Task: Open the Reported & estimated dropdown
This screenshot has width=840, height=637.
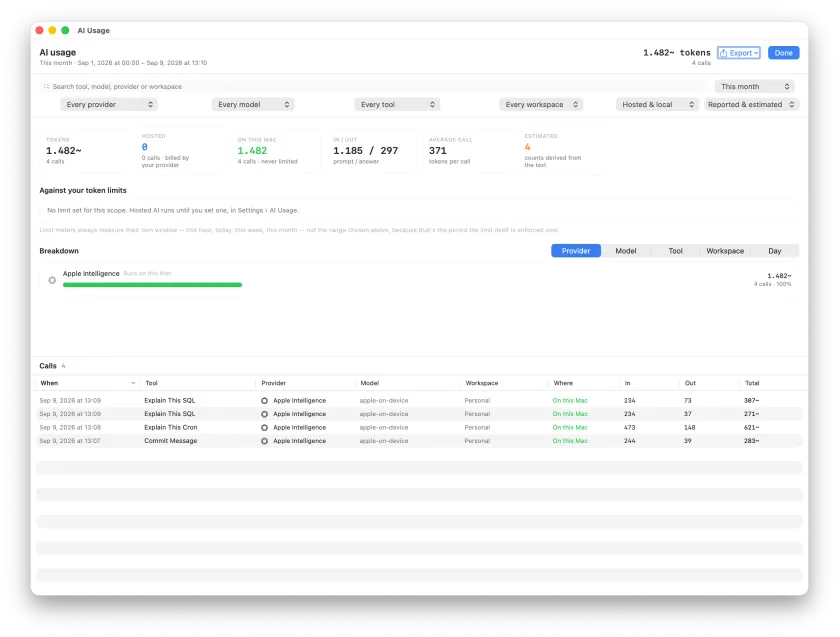Action: [751, 104]
